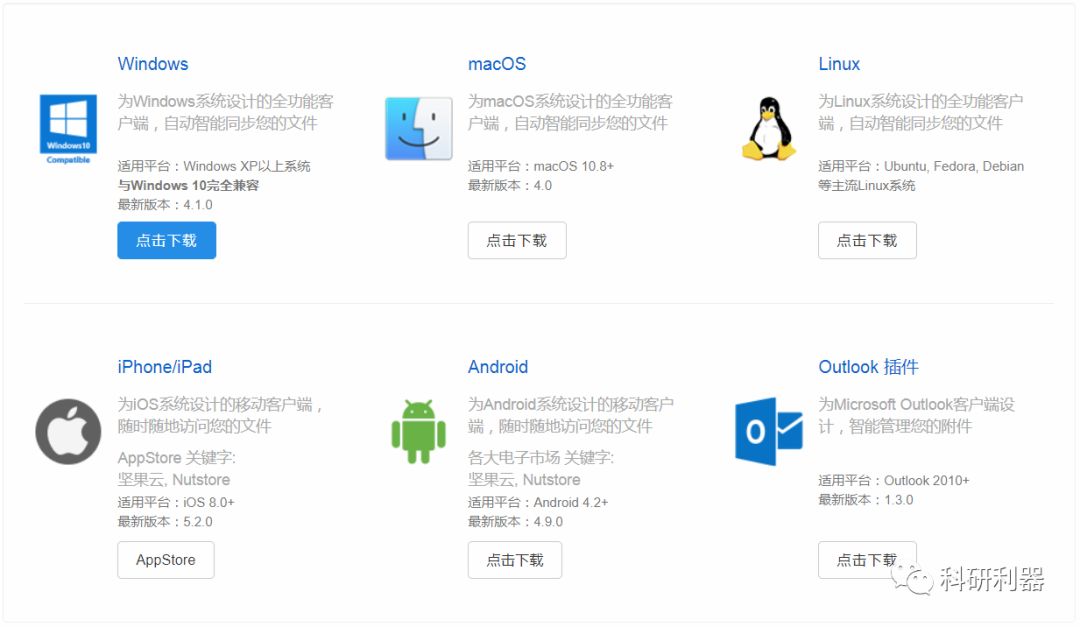Click 点击下载 under Linux
This screenshot has height=627, width=1080.
tap(867, 240)
